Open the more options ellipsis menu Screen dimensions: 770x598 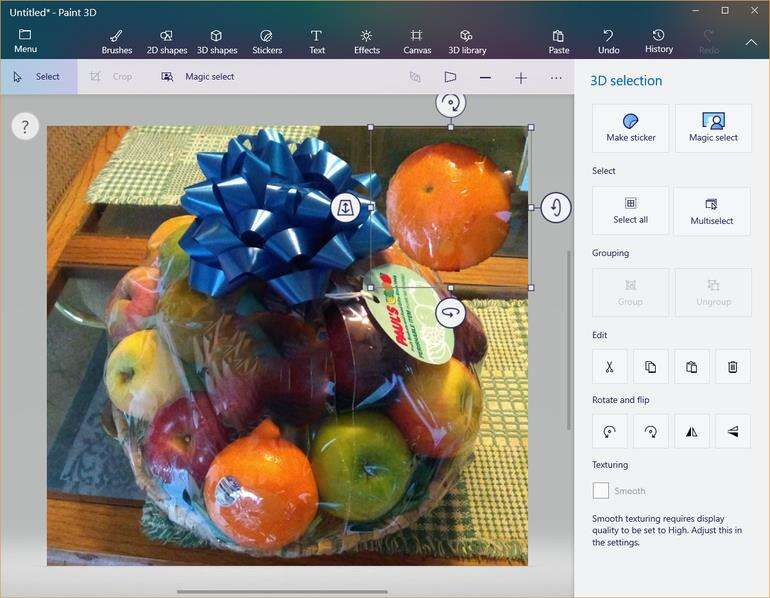[x=556, y=78]
